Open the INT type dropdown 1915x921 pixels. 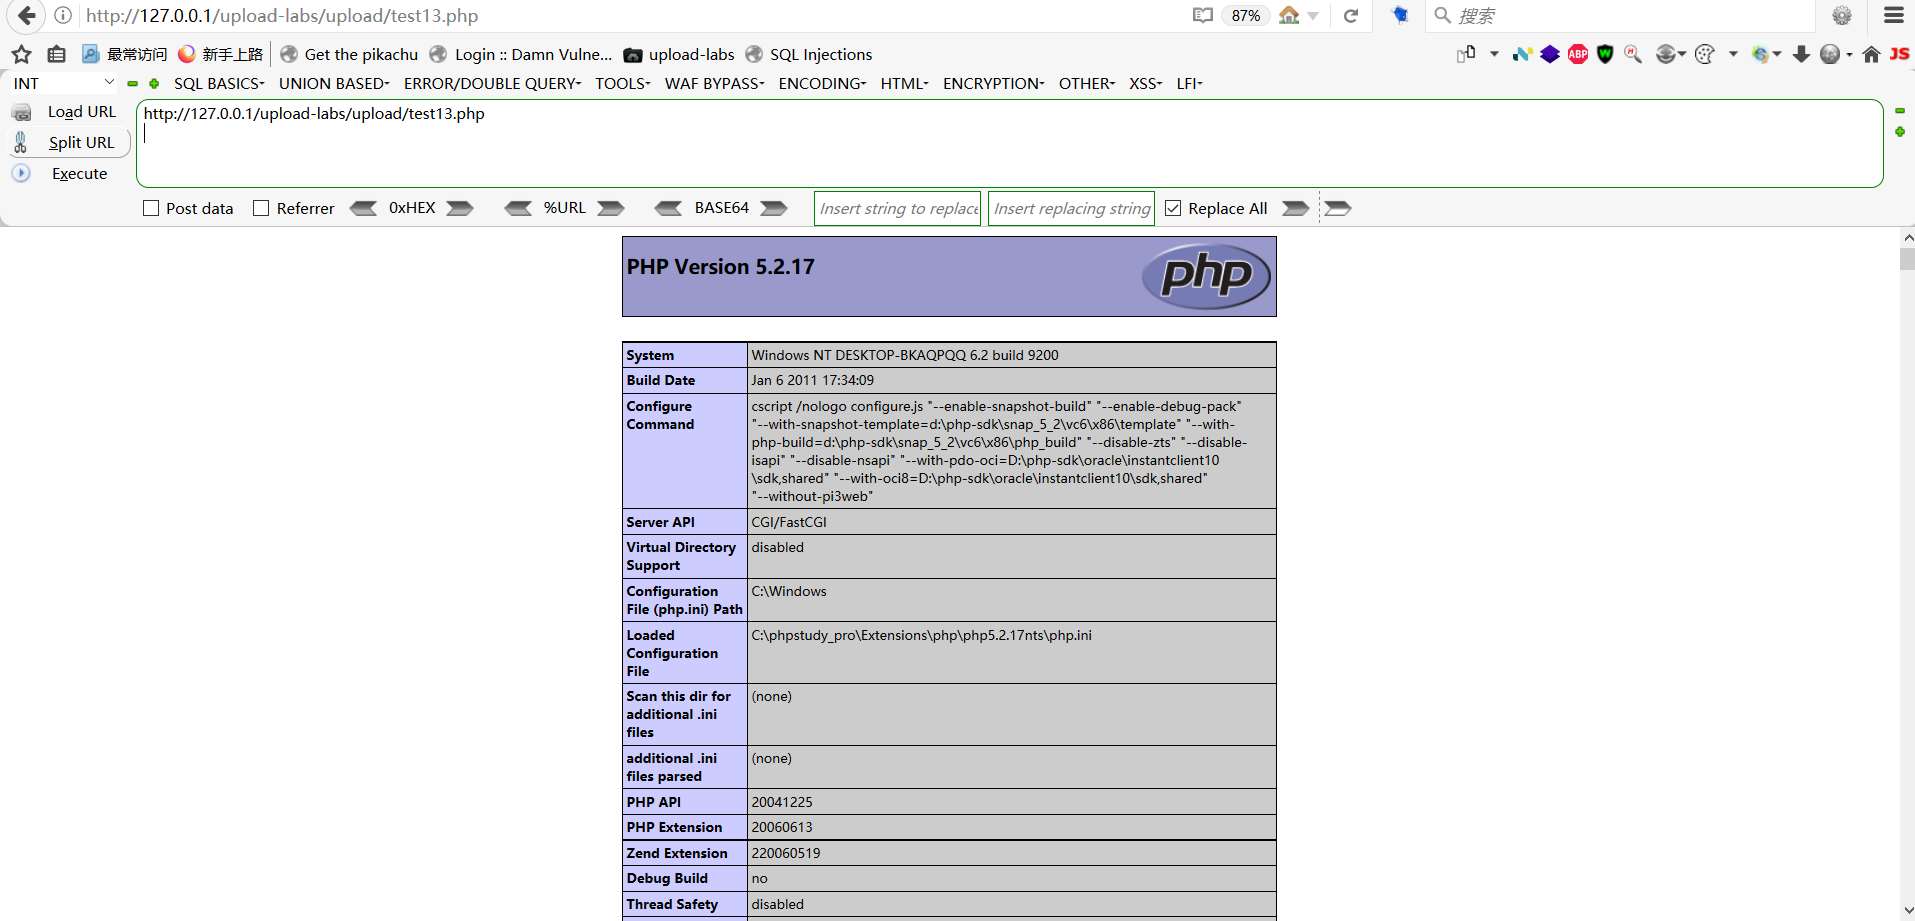(x=64, y=83)
